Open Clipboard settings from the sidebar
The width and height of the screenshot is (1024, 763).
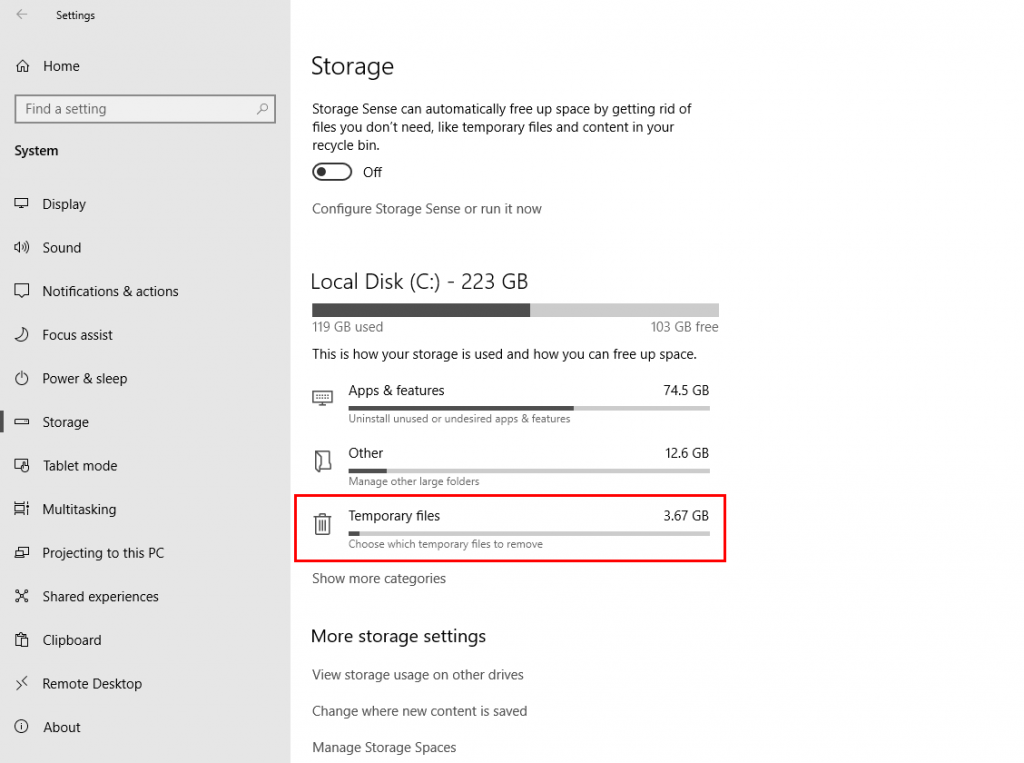(x=72, y=640)
